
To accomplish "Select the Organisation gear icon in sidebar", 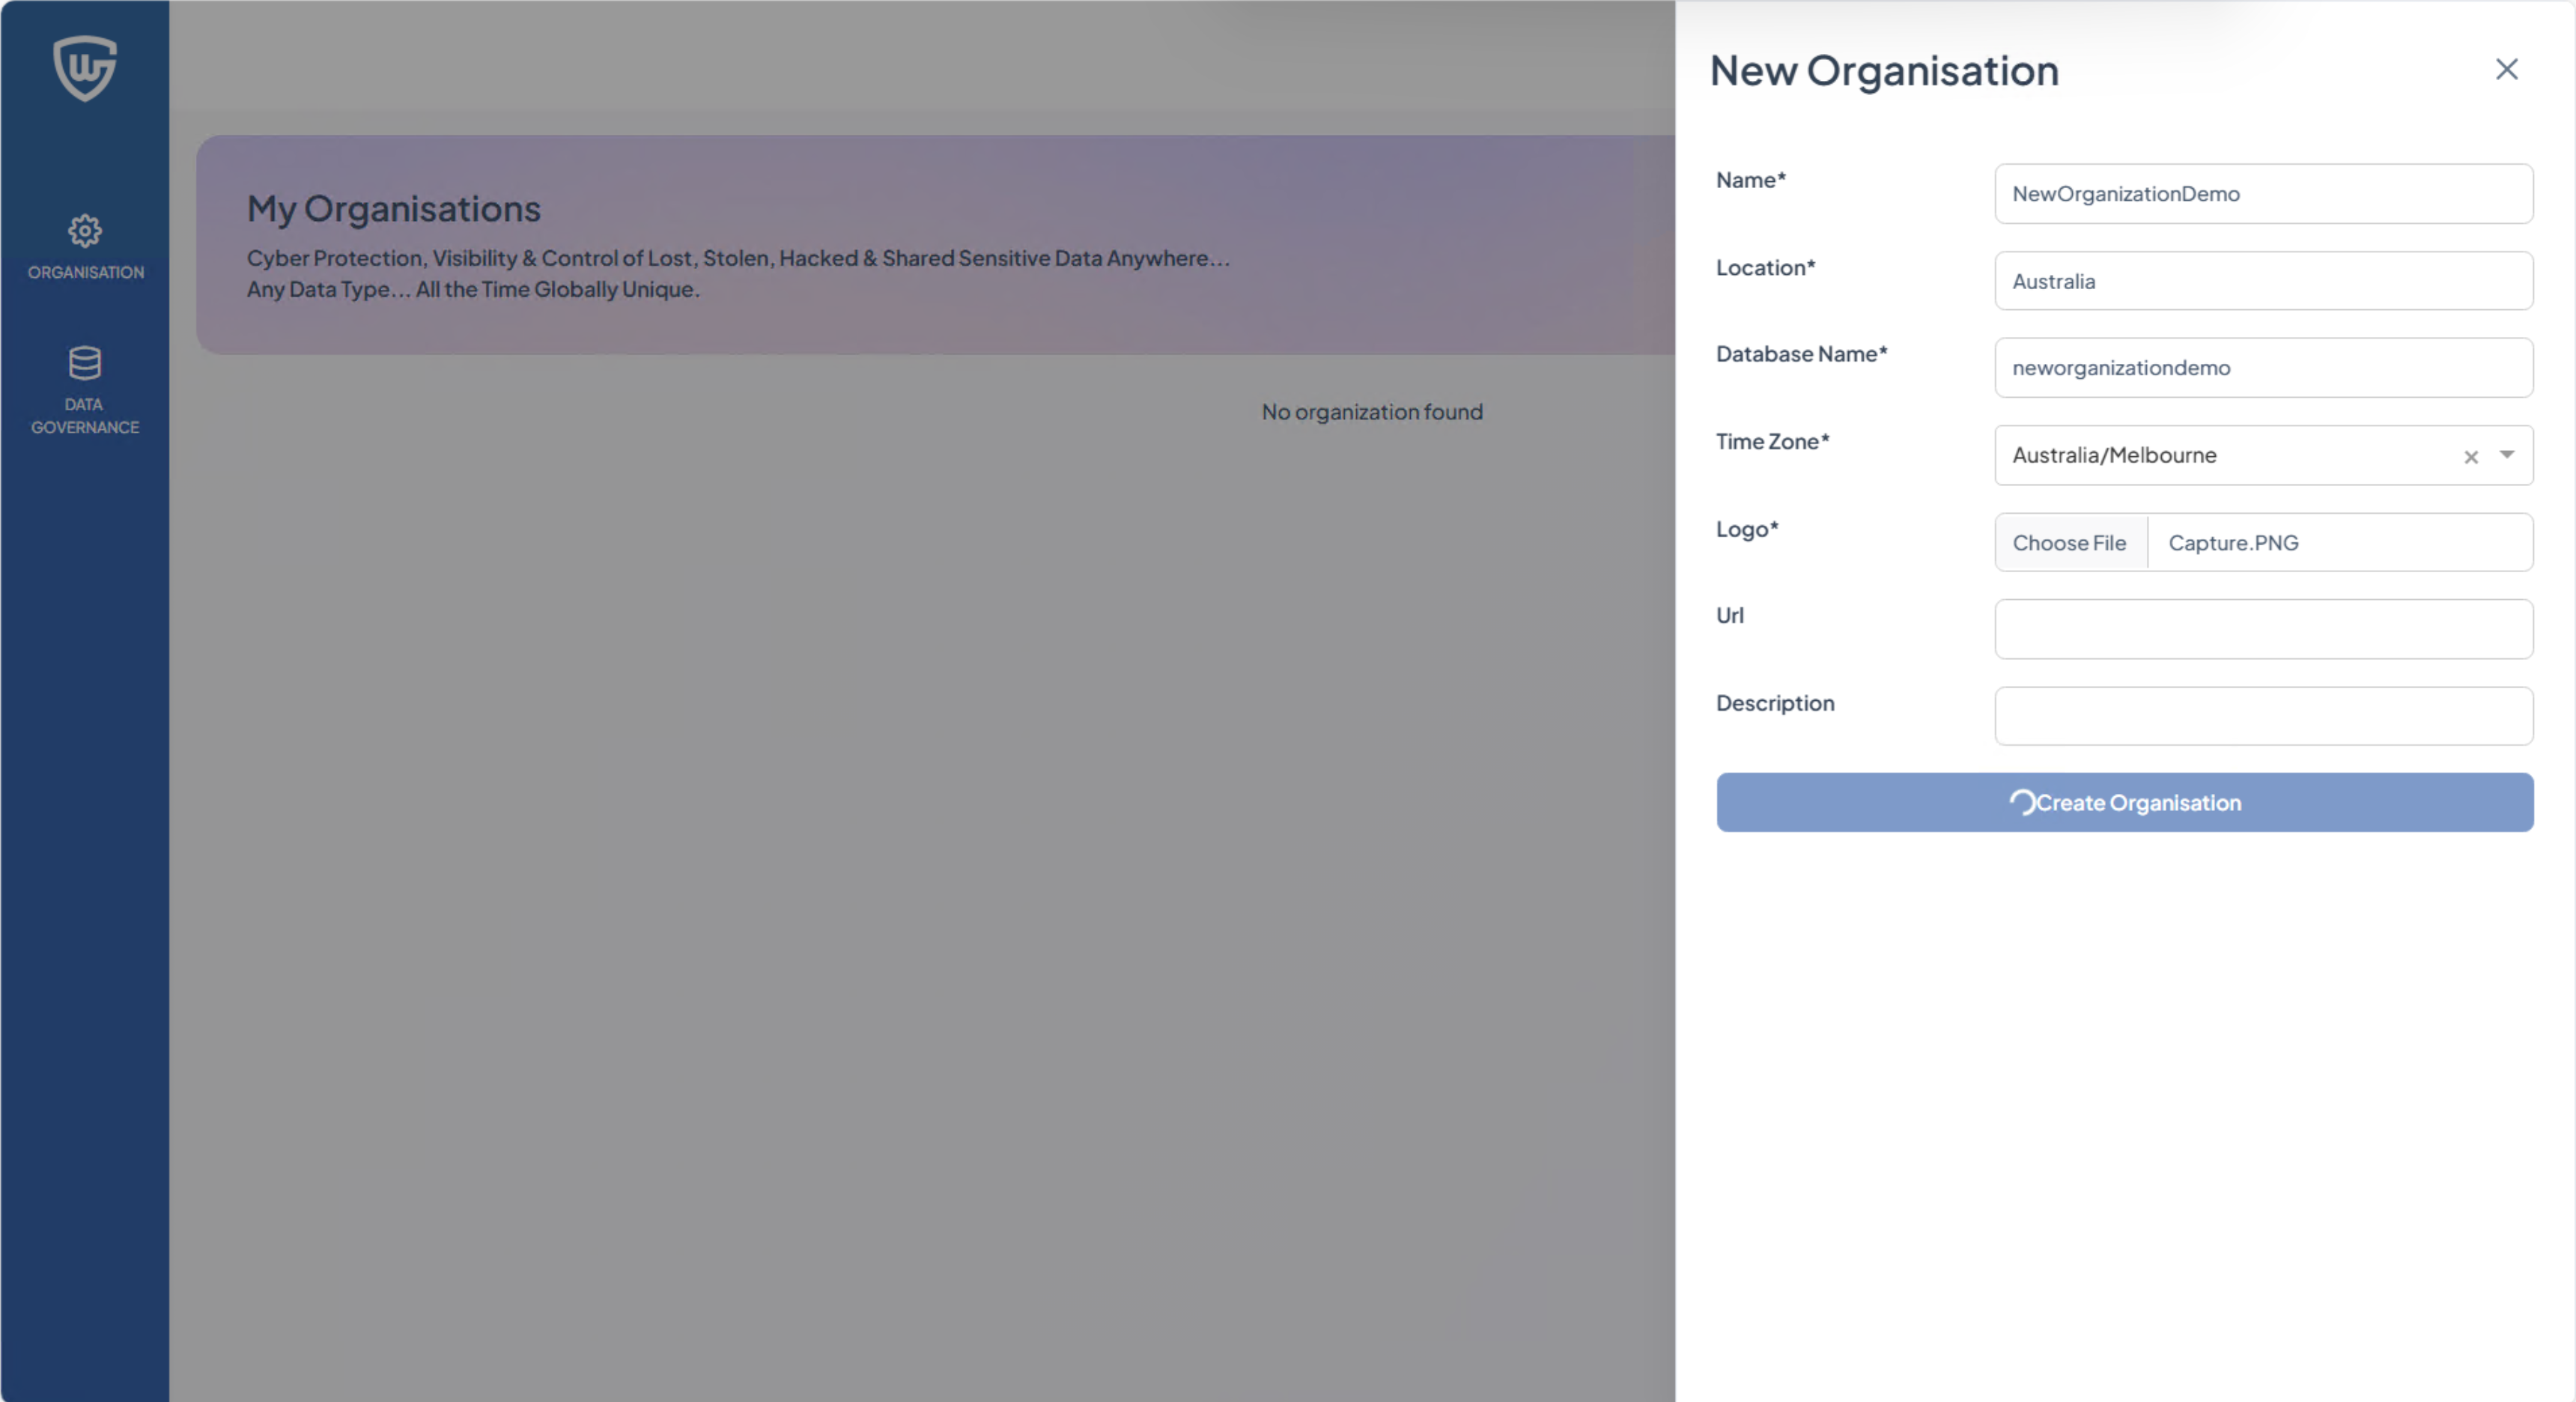I will coord(85,230).
